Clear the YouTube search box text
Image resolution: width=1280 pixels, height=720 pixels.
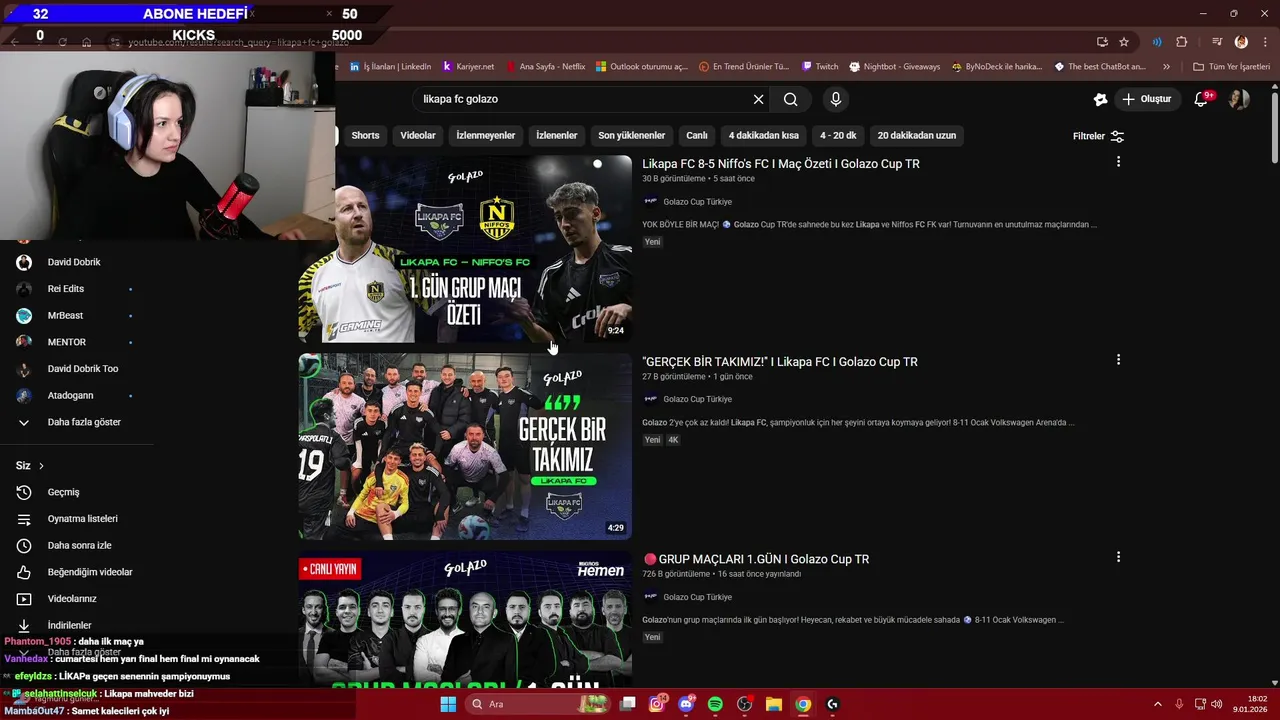pos(758,99)
